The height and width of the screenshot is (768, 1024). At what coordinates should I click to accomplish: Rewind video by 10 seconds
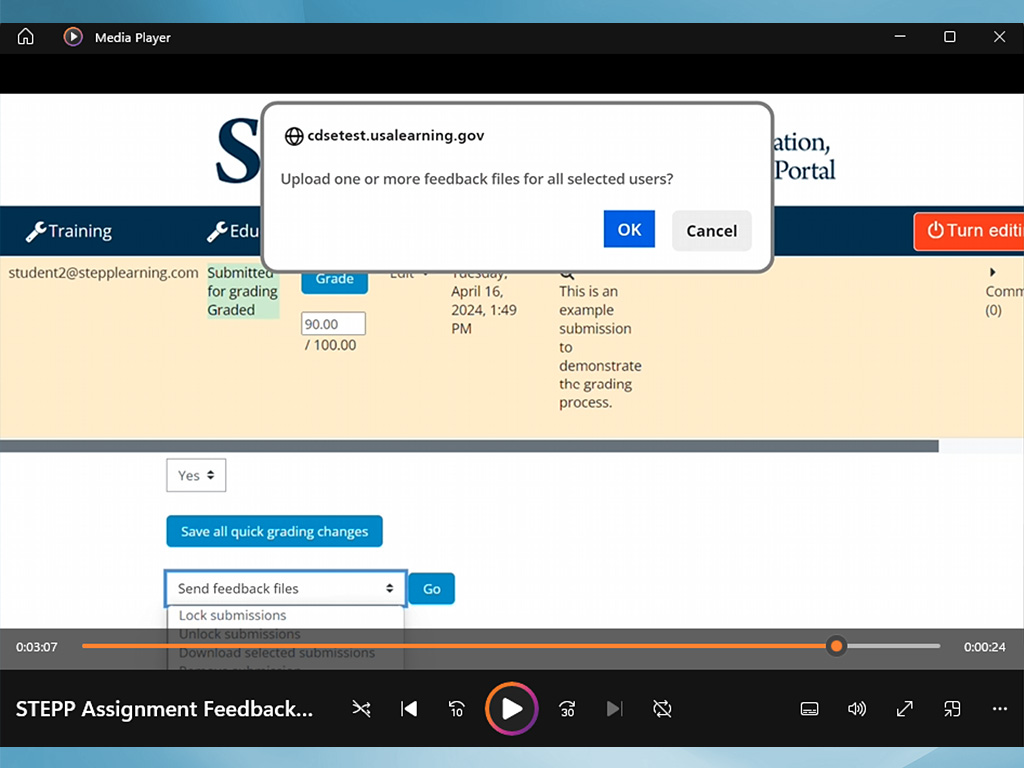[x=457, y=709]
